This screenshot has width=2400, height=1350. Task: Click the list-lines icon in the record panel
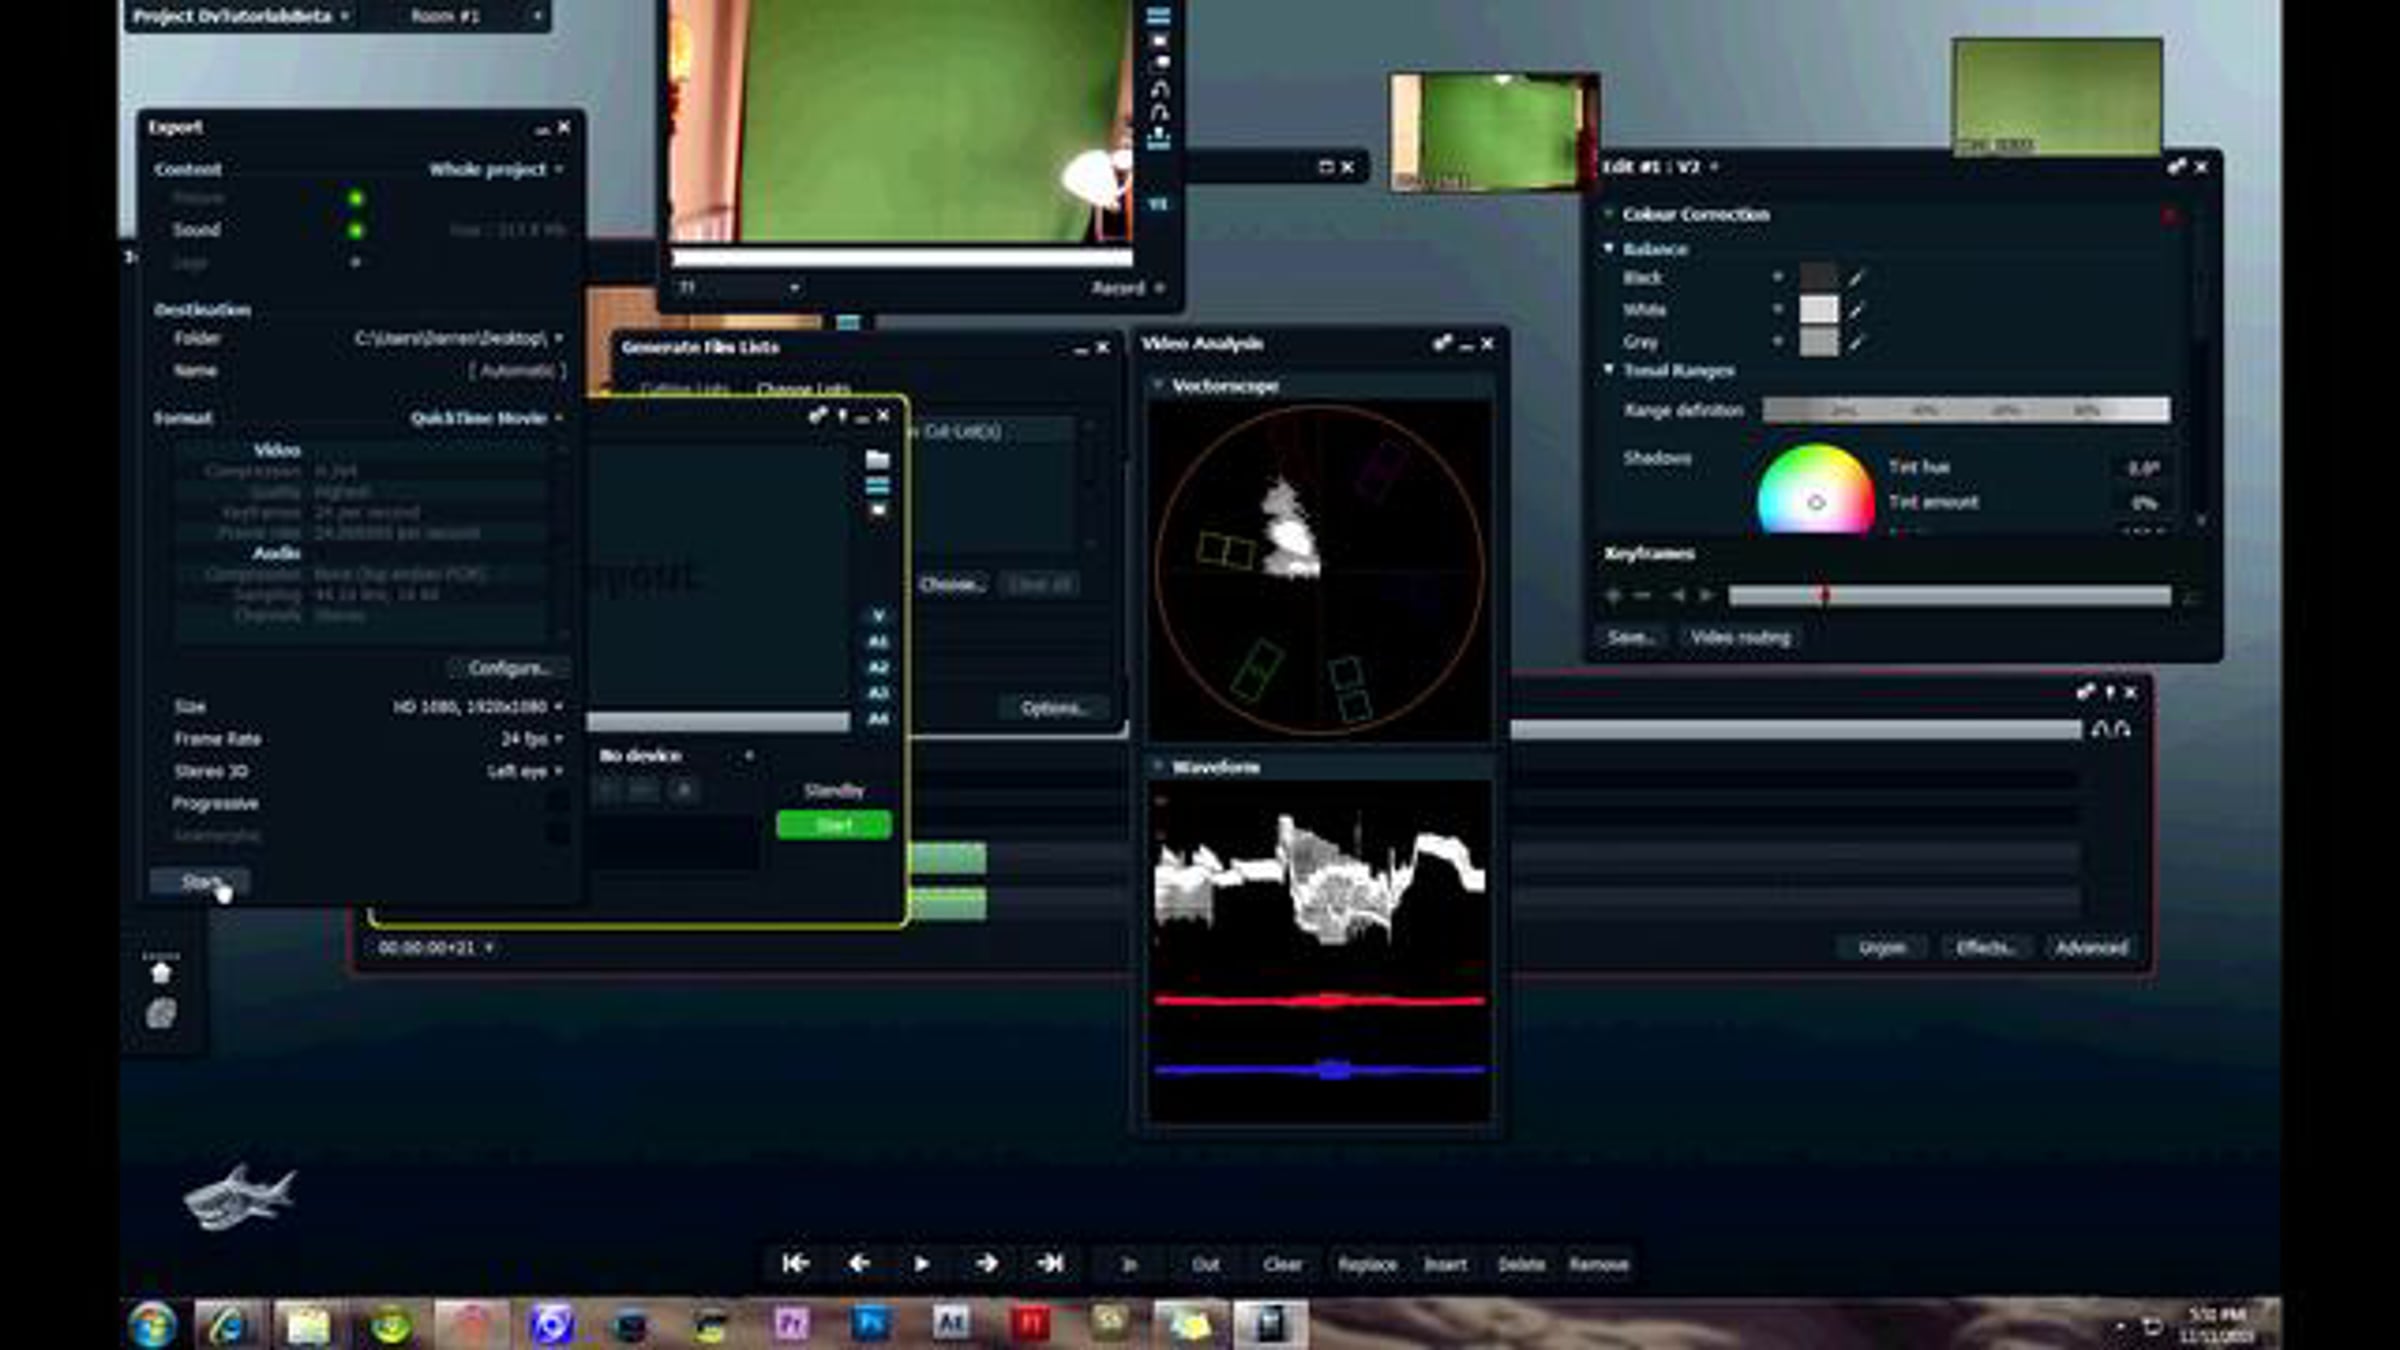[x=877, y=486]
